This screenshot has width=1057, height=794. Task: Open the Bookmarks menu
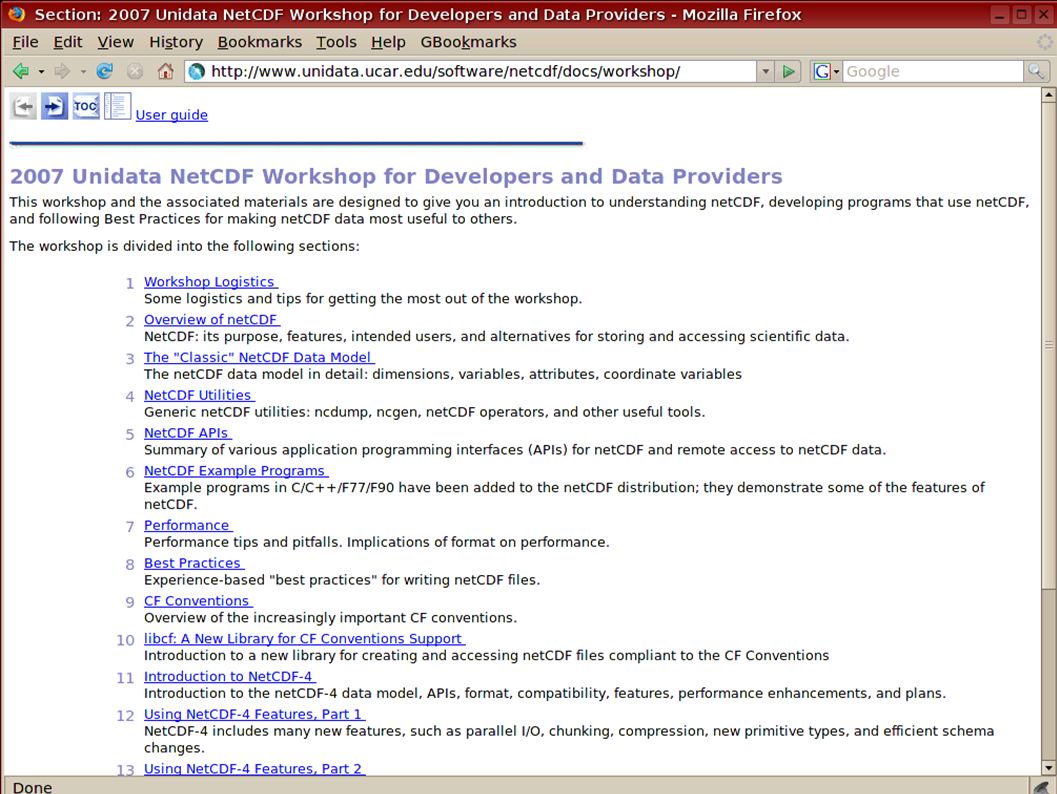tap(260, 42)
